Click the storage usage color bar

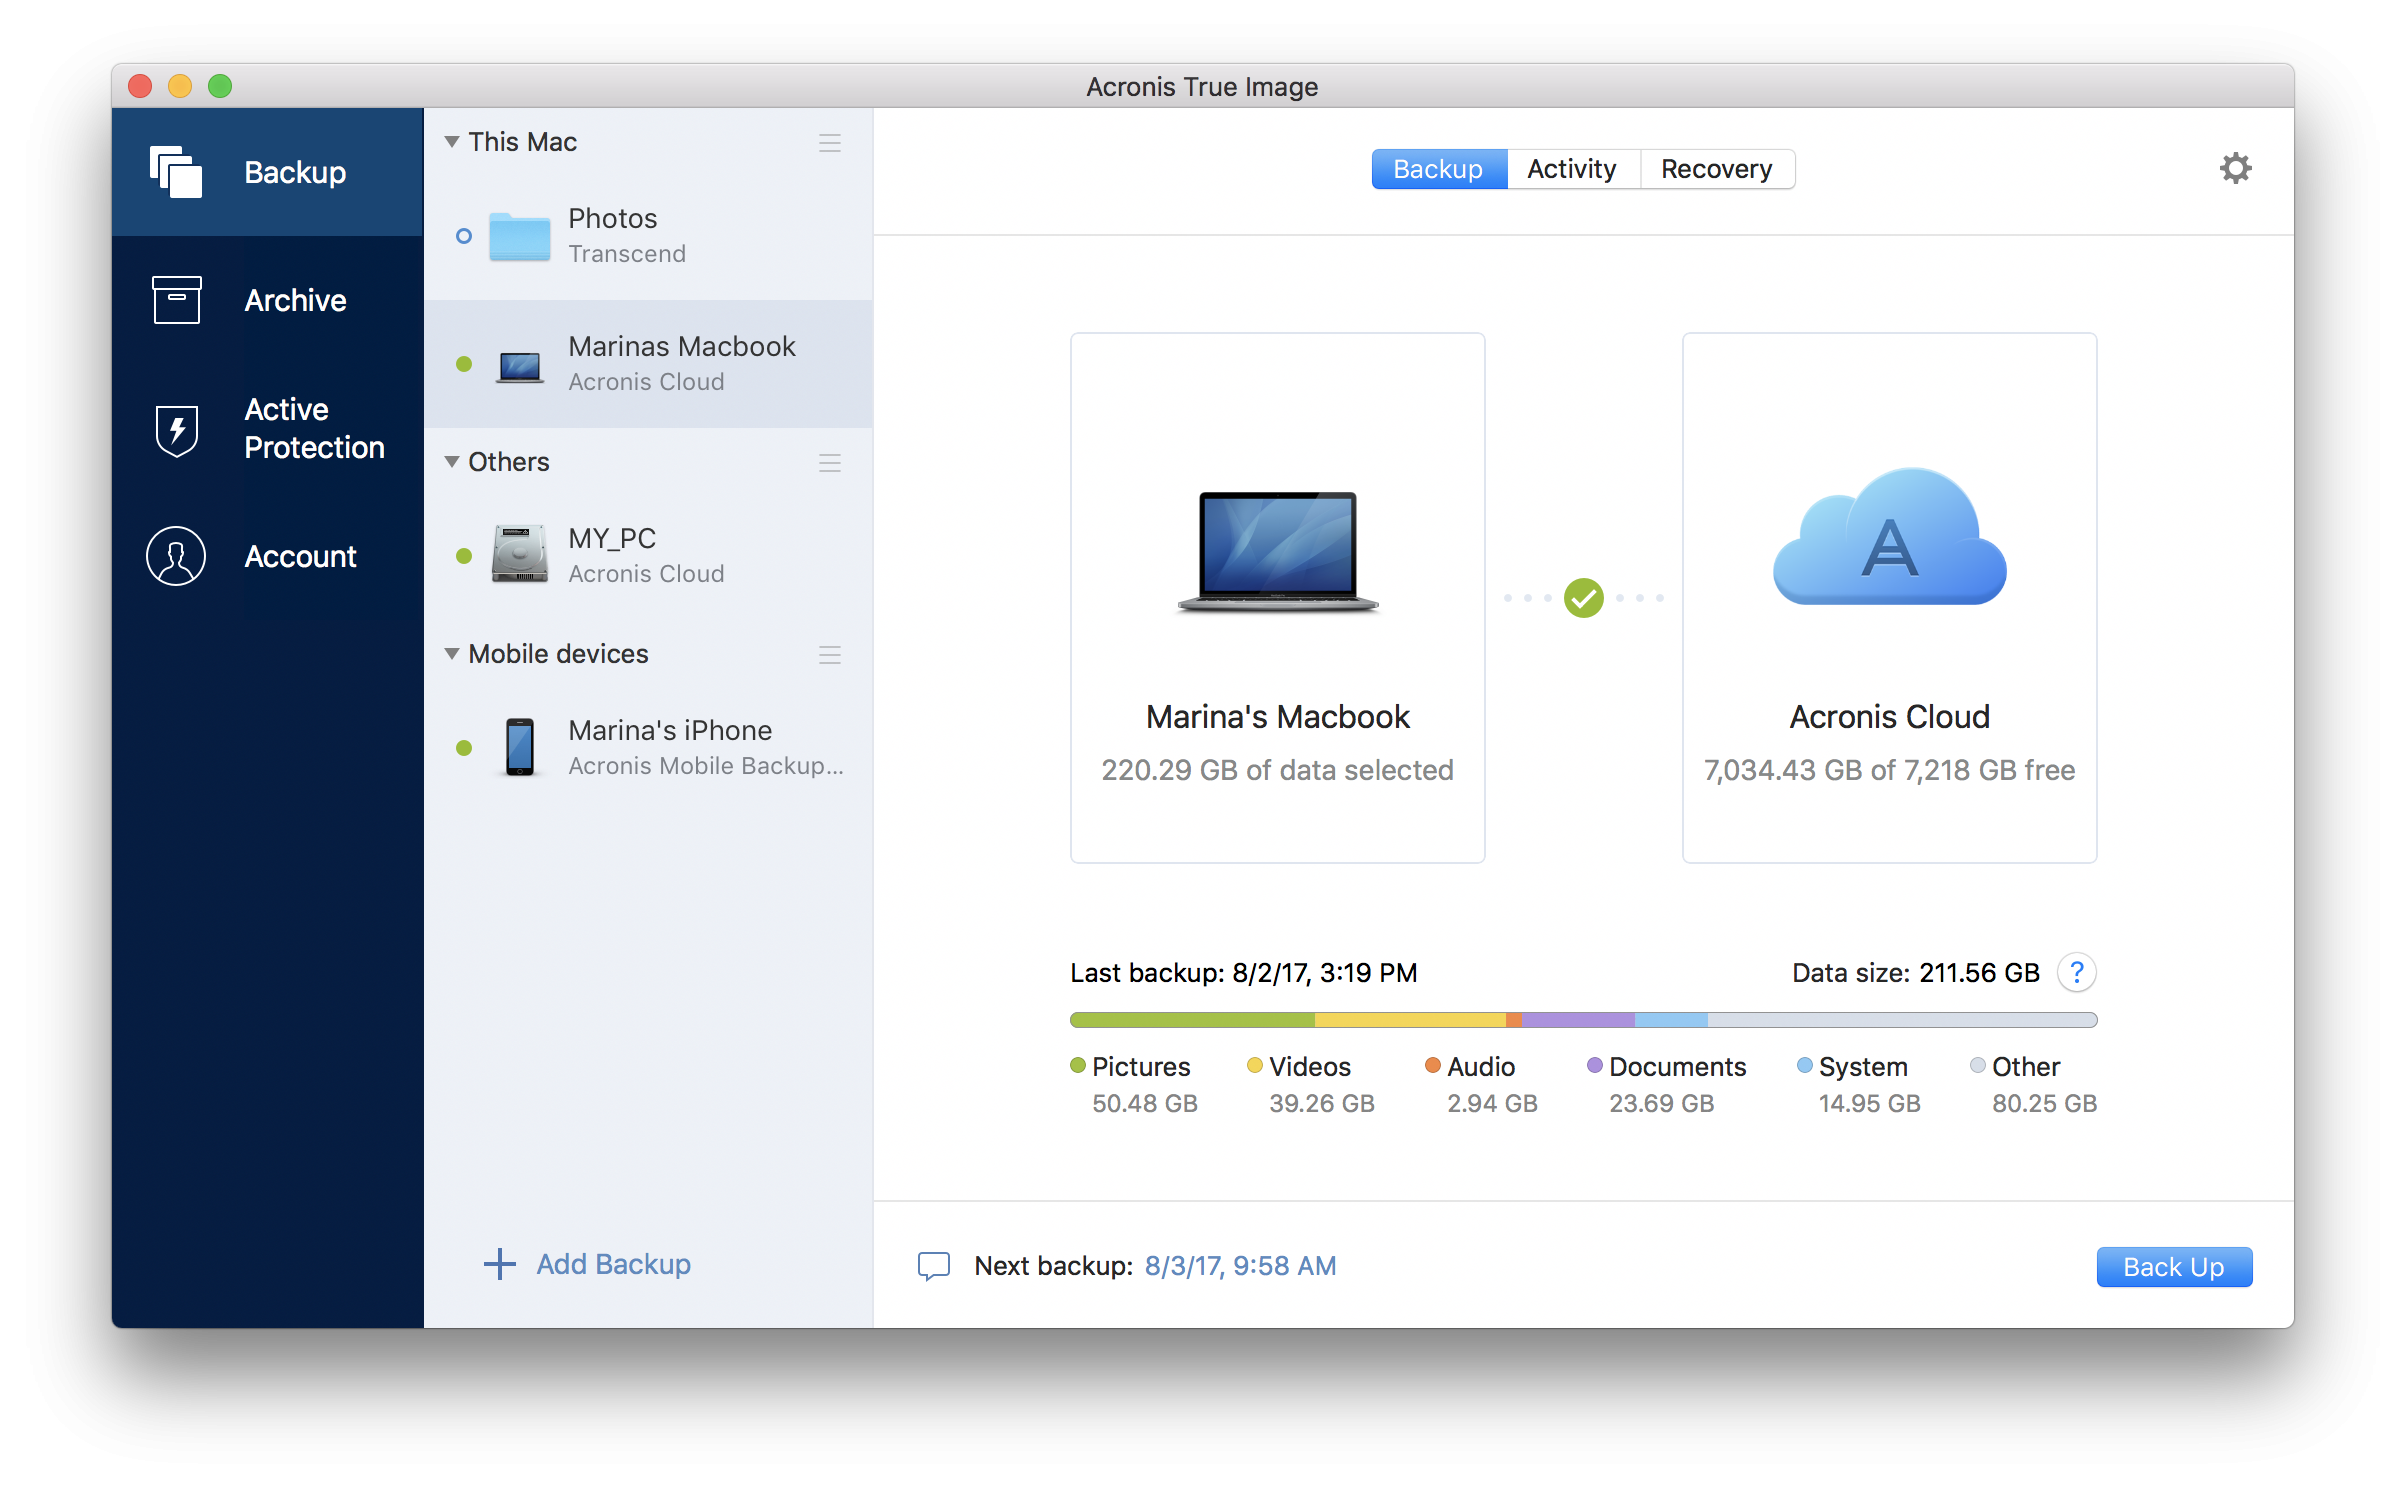pos(1582,1020)
